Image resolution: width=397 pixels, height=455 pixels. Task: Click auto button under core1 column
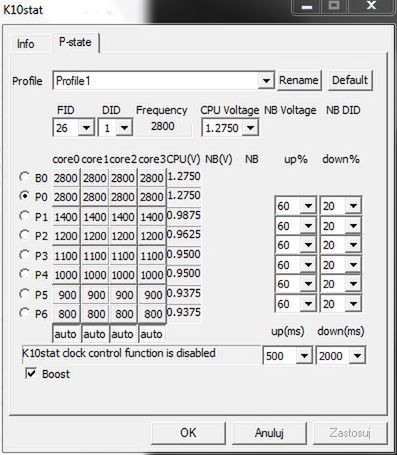click(x=95, y=334)
